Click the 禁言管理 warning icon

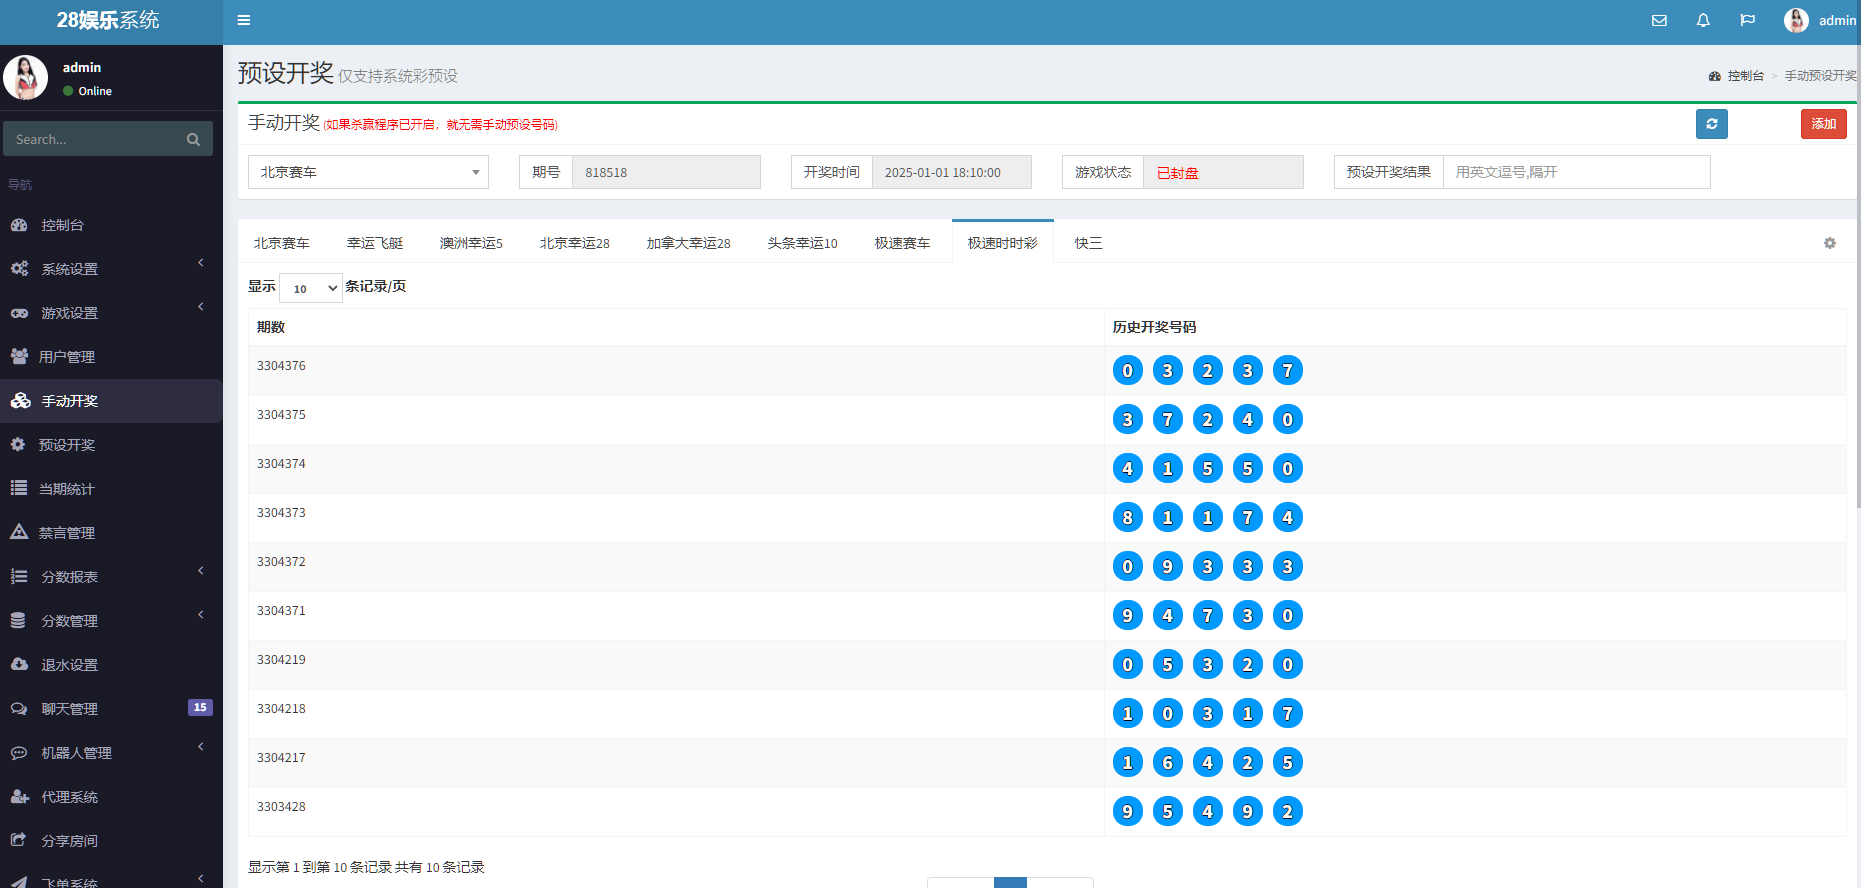point(19,532)
